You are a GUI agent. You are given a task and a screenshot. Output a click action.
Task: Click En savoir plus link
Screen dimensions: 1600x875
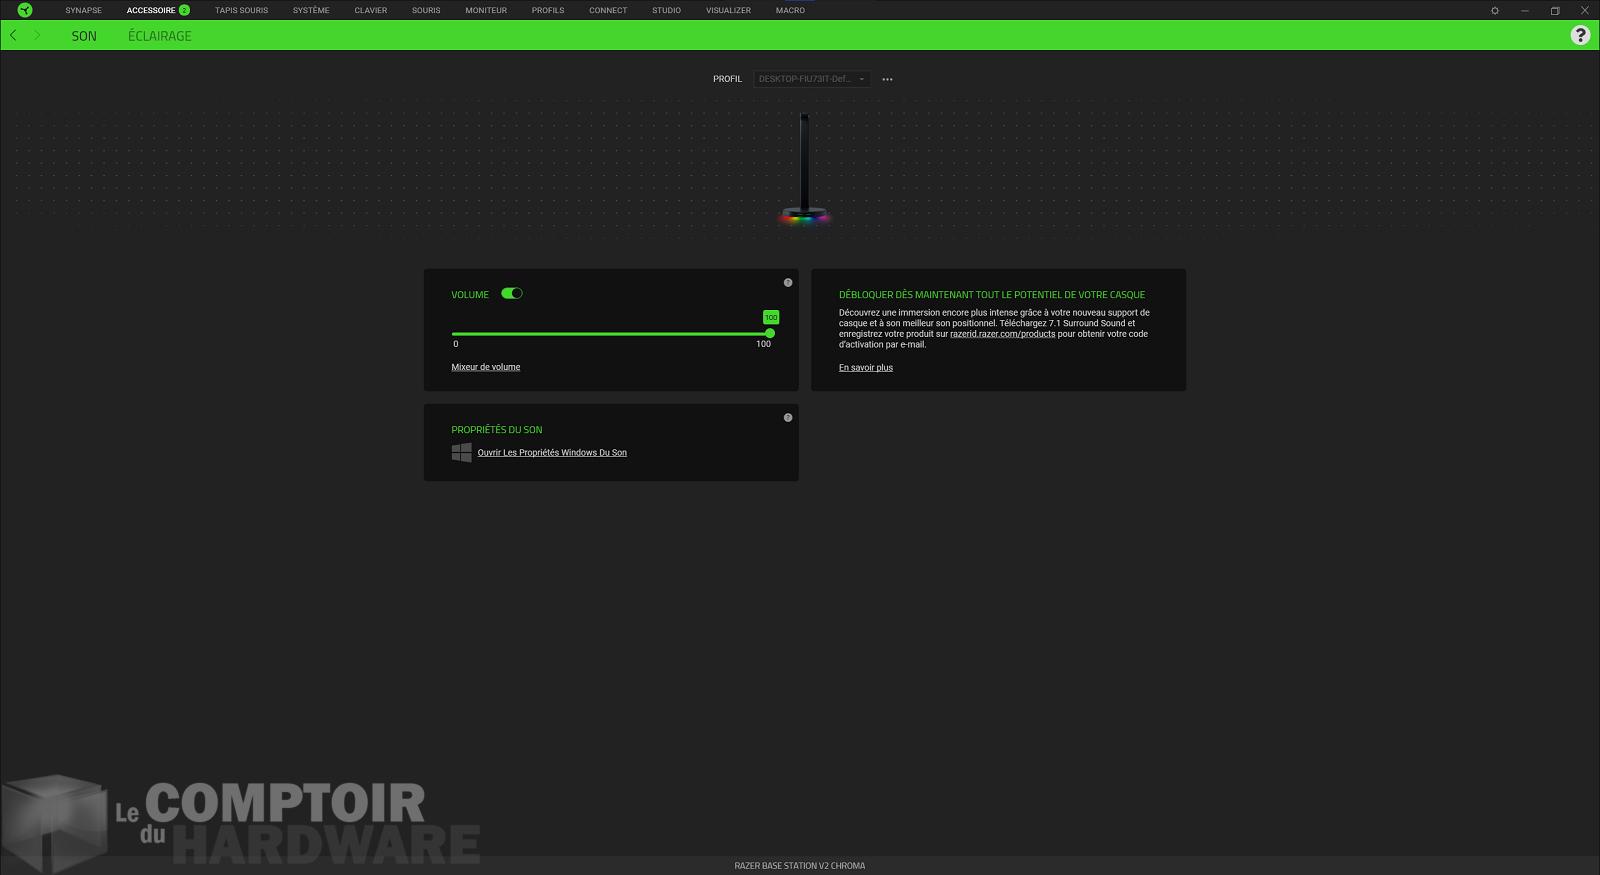point(866,368)
